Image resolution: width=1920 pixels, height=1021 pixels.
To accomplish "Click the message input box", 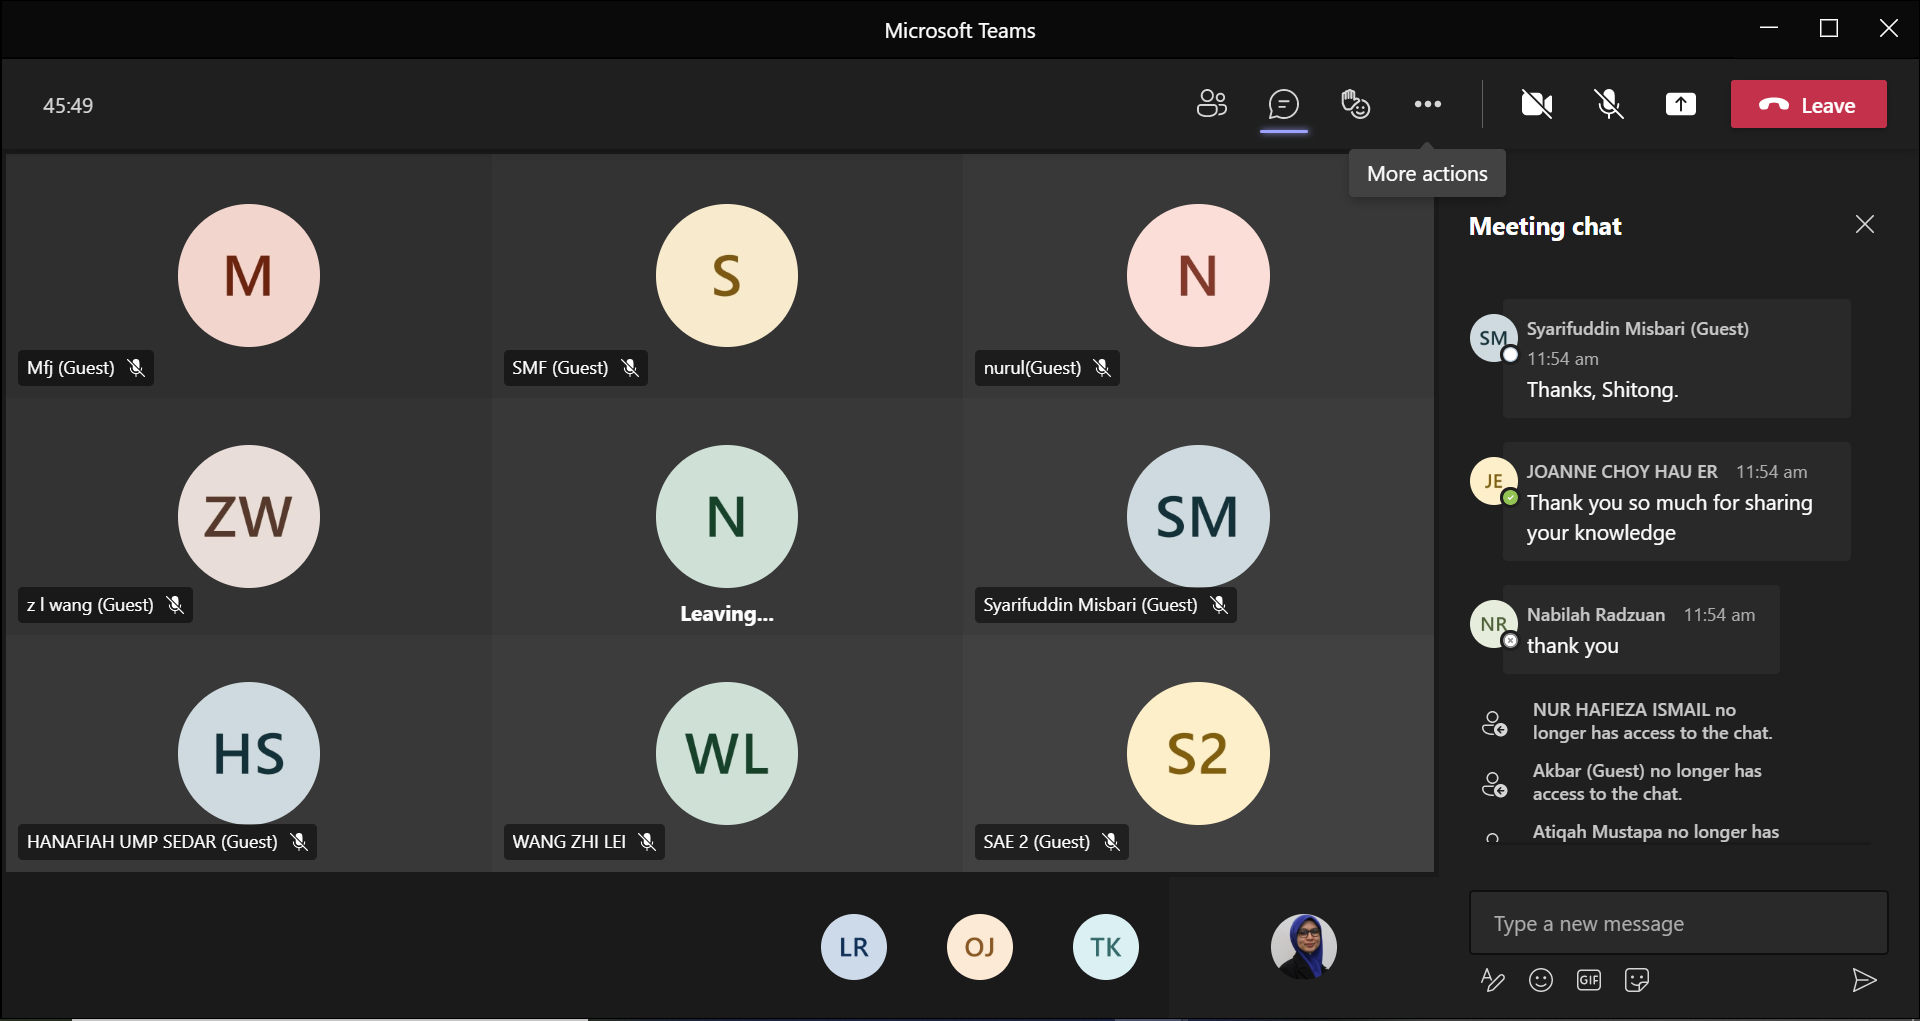I will (x=1678, y=923).
